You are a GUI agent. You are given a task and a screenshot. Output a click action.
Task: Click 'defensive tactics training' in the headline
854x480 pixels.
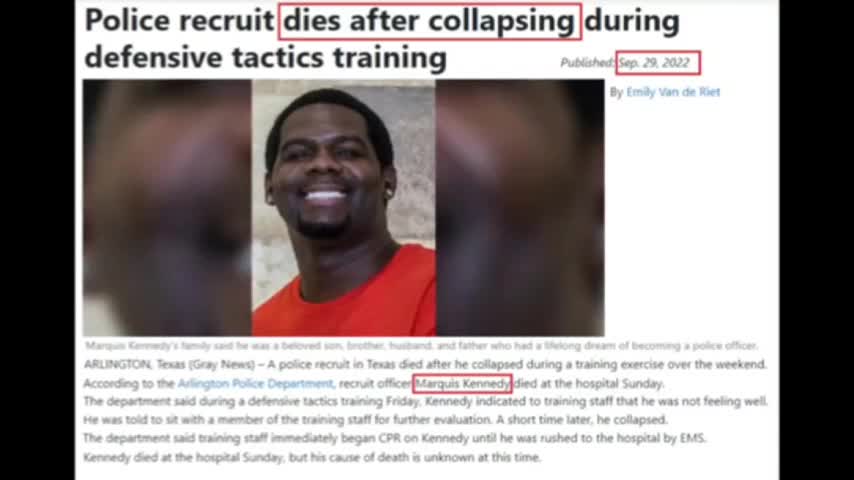click(266, 57)
